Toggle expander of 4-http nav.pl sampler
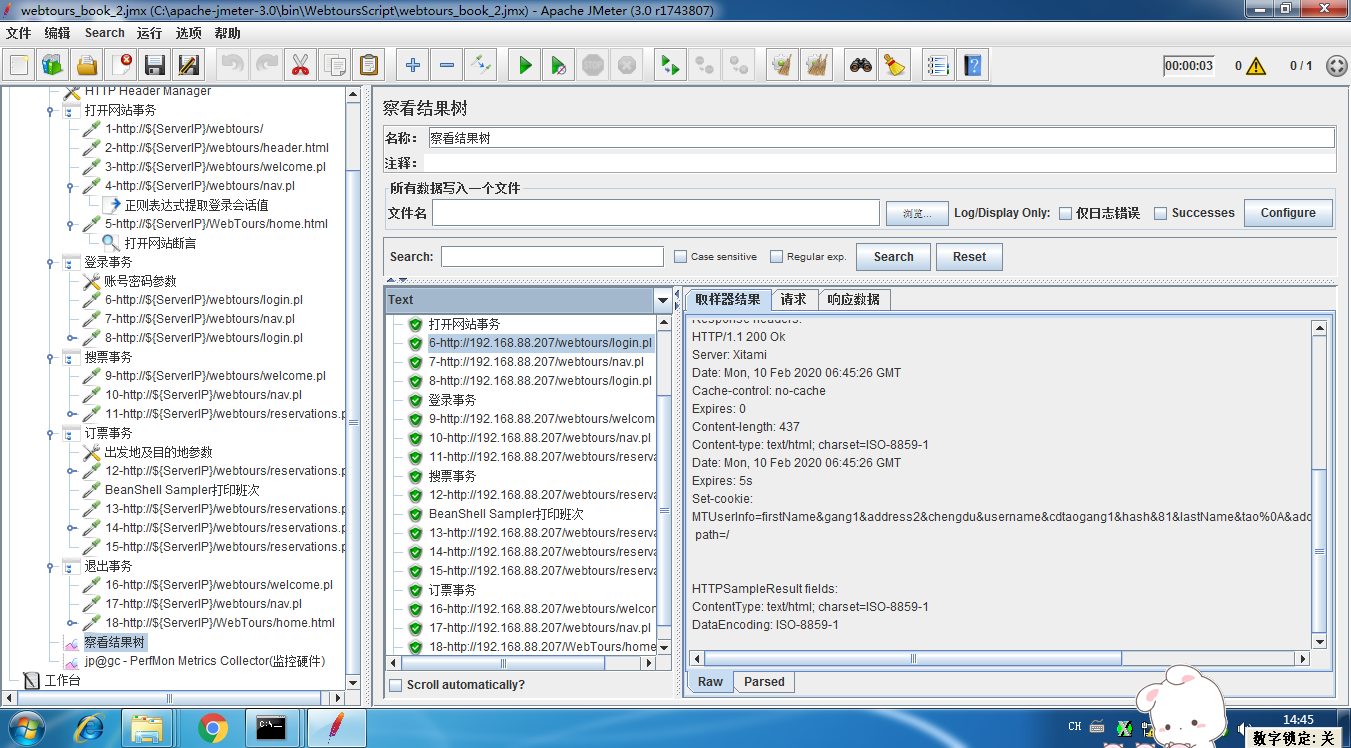Image resolution: width=1351 pixels, height=748 pixels. [x=71, y=186]
